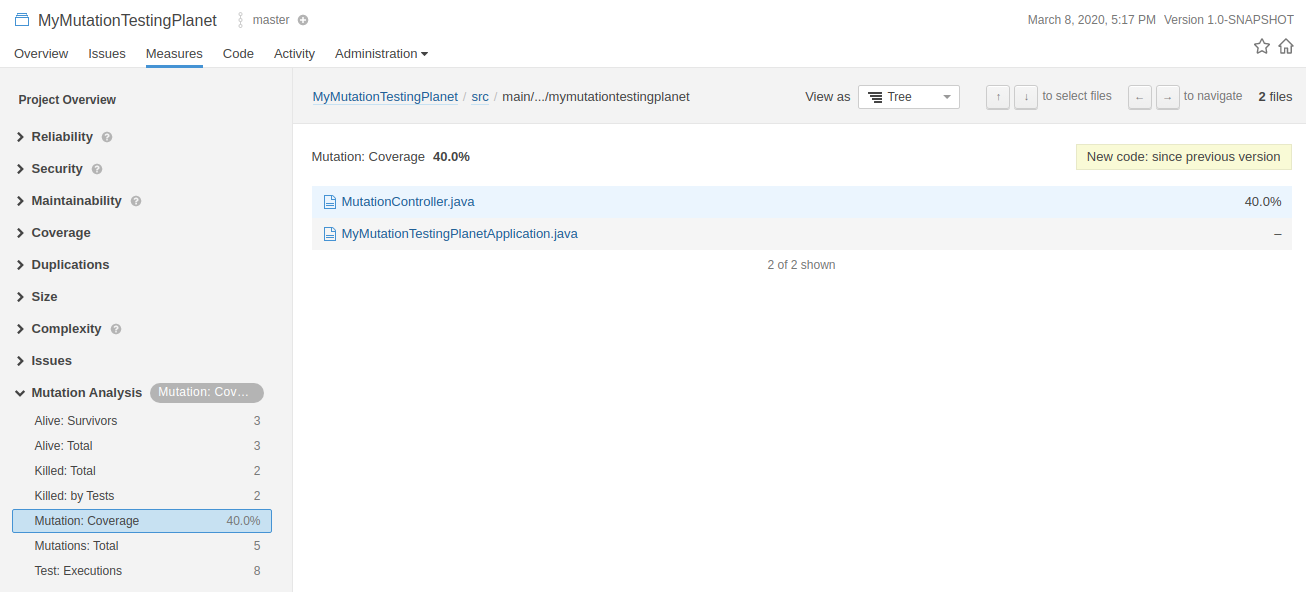Screen dimensions: 1306x592
Task: Click file icon of MyMutationTestingPlanetApplication.java
Action: click(x=329, y=234)
